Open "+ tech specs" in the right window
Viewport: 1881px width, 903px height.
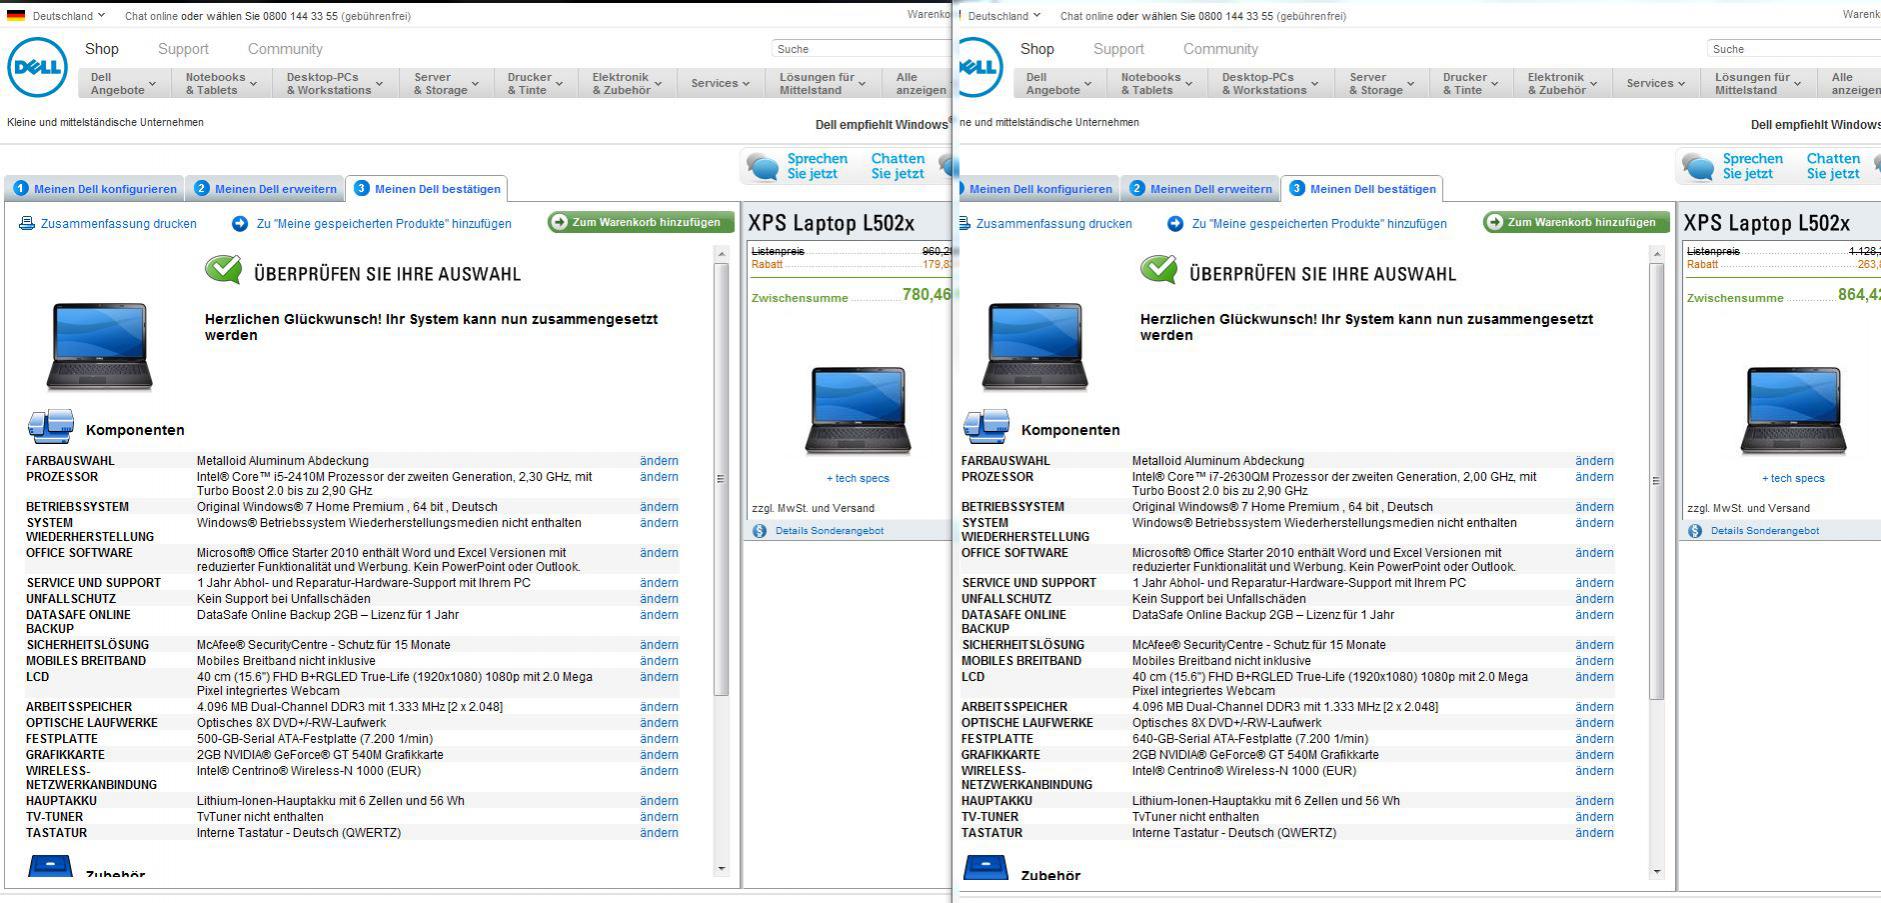click(x=1792, y=479)
